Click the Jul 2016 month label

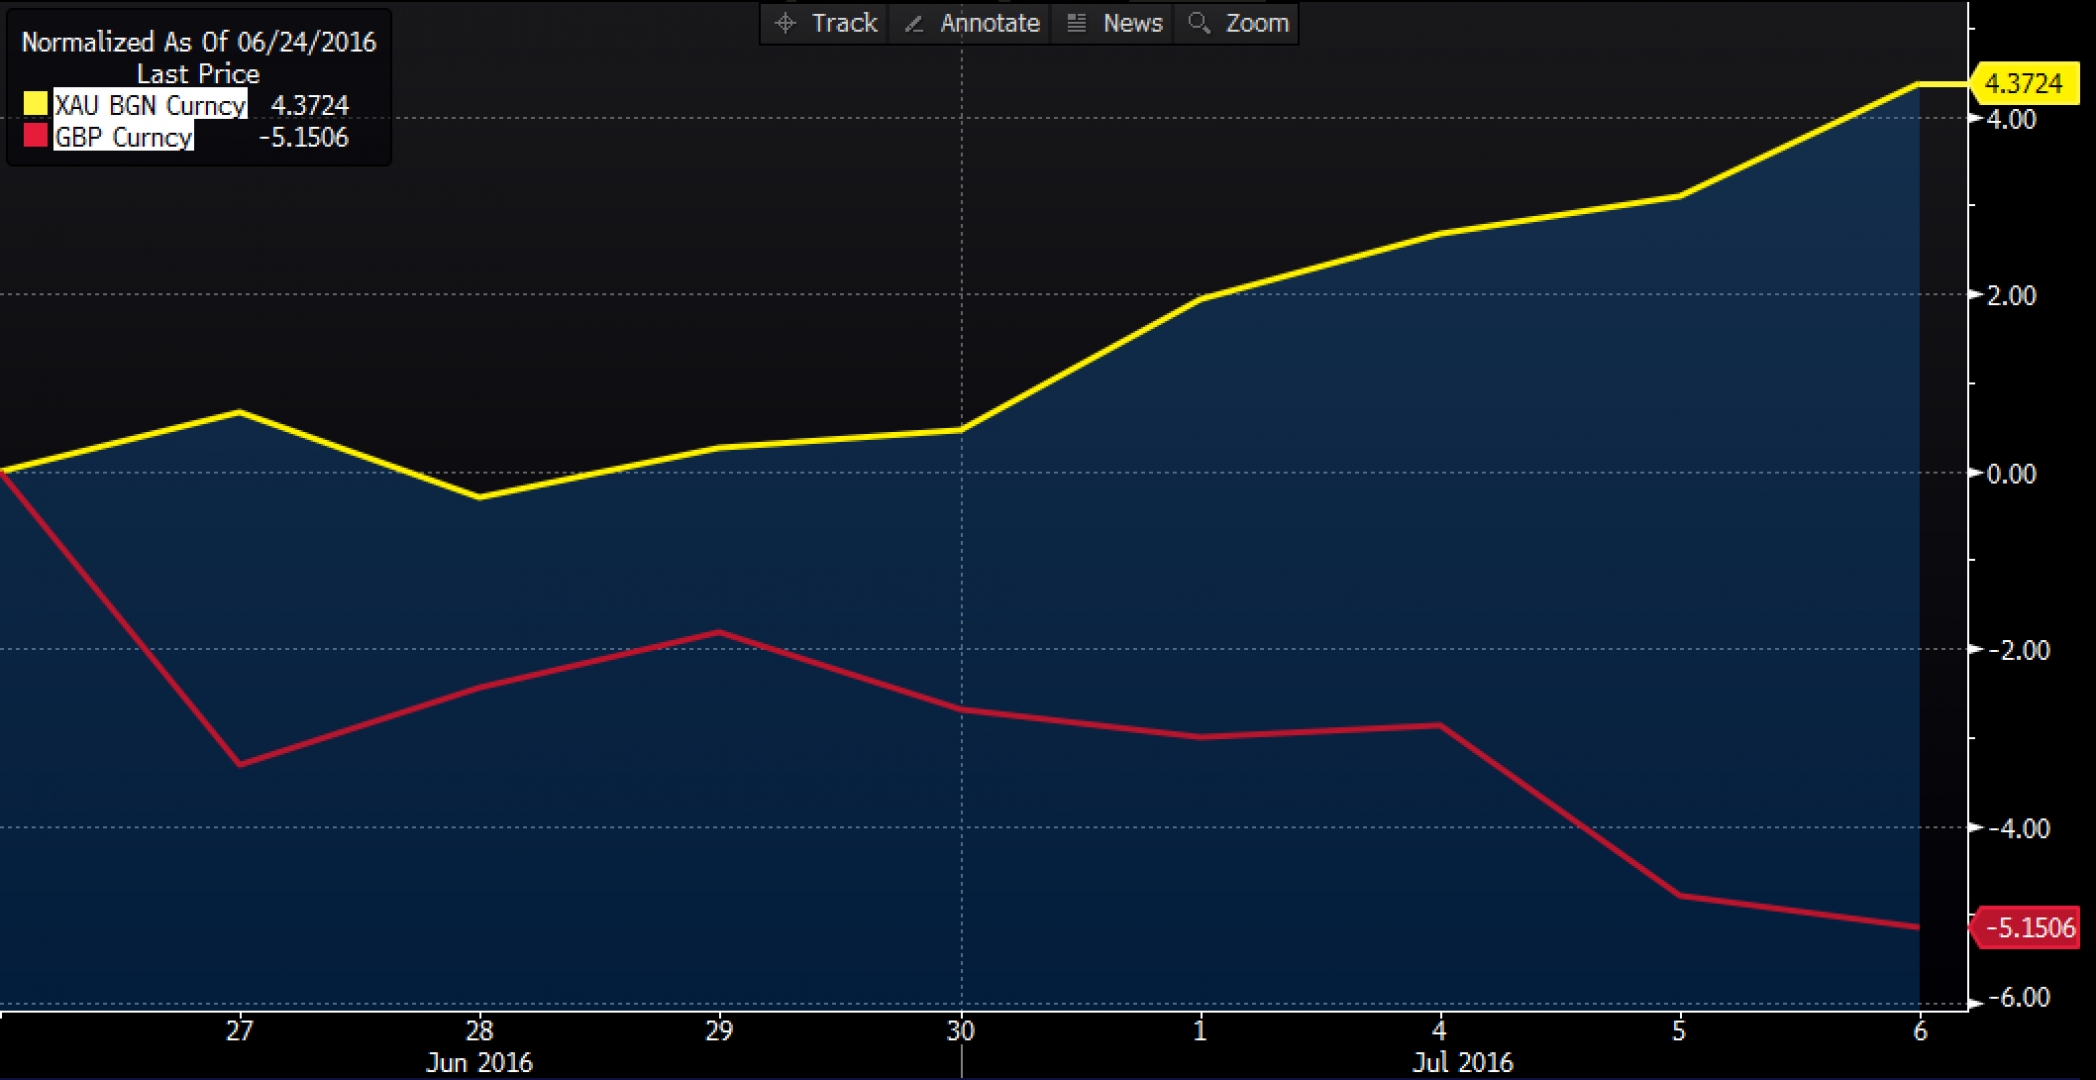(x=1462, y=1062)
